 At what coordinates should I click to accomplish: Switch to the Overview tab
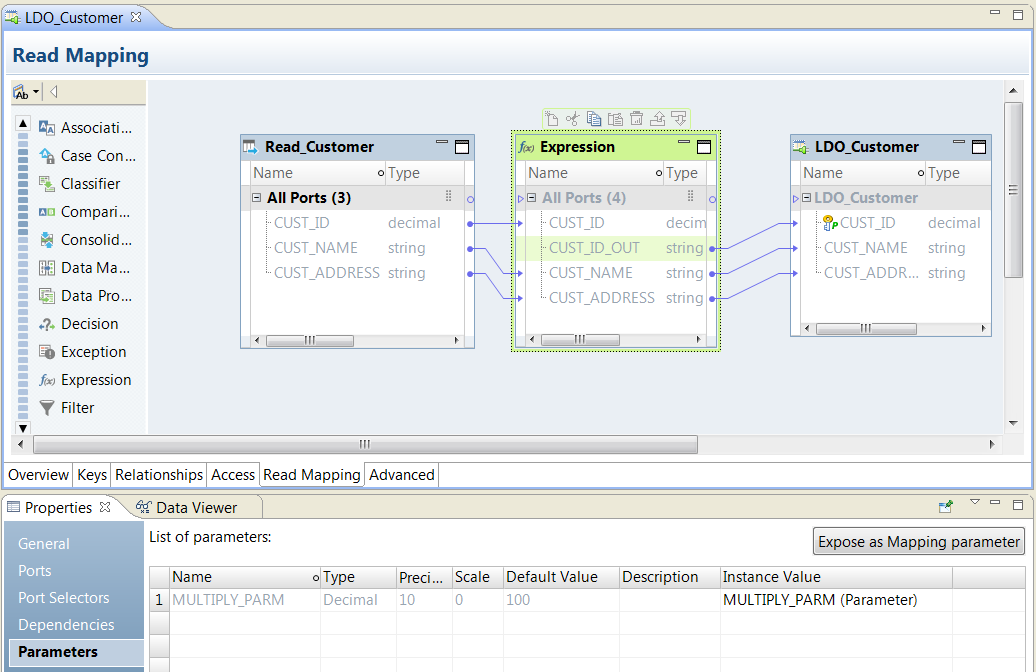(38, 475)
